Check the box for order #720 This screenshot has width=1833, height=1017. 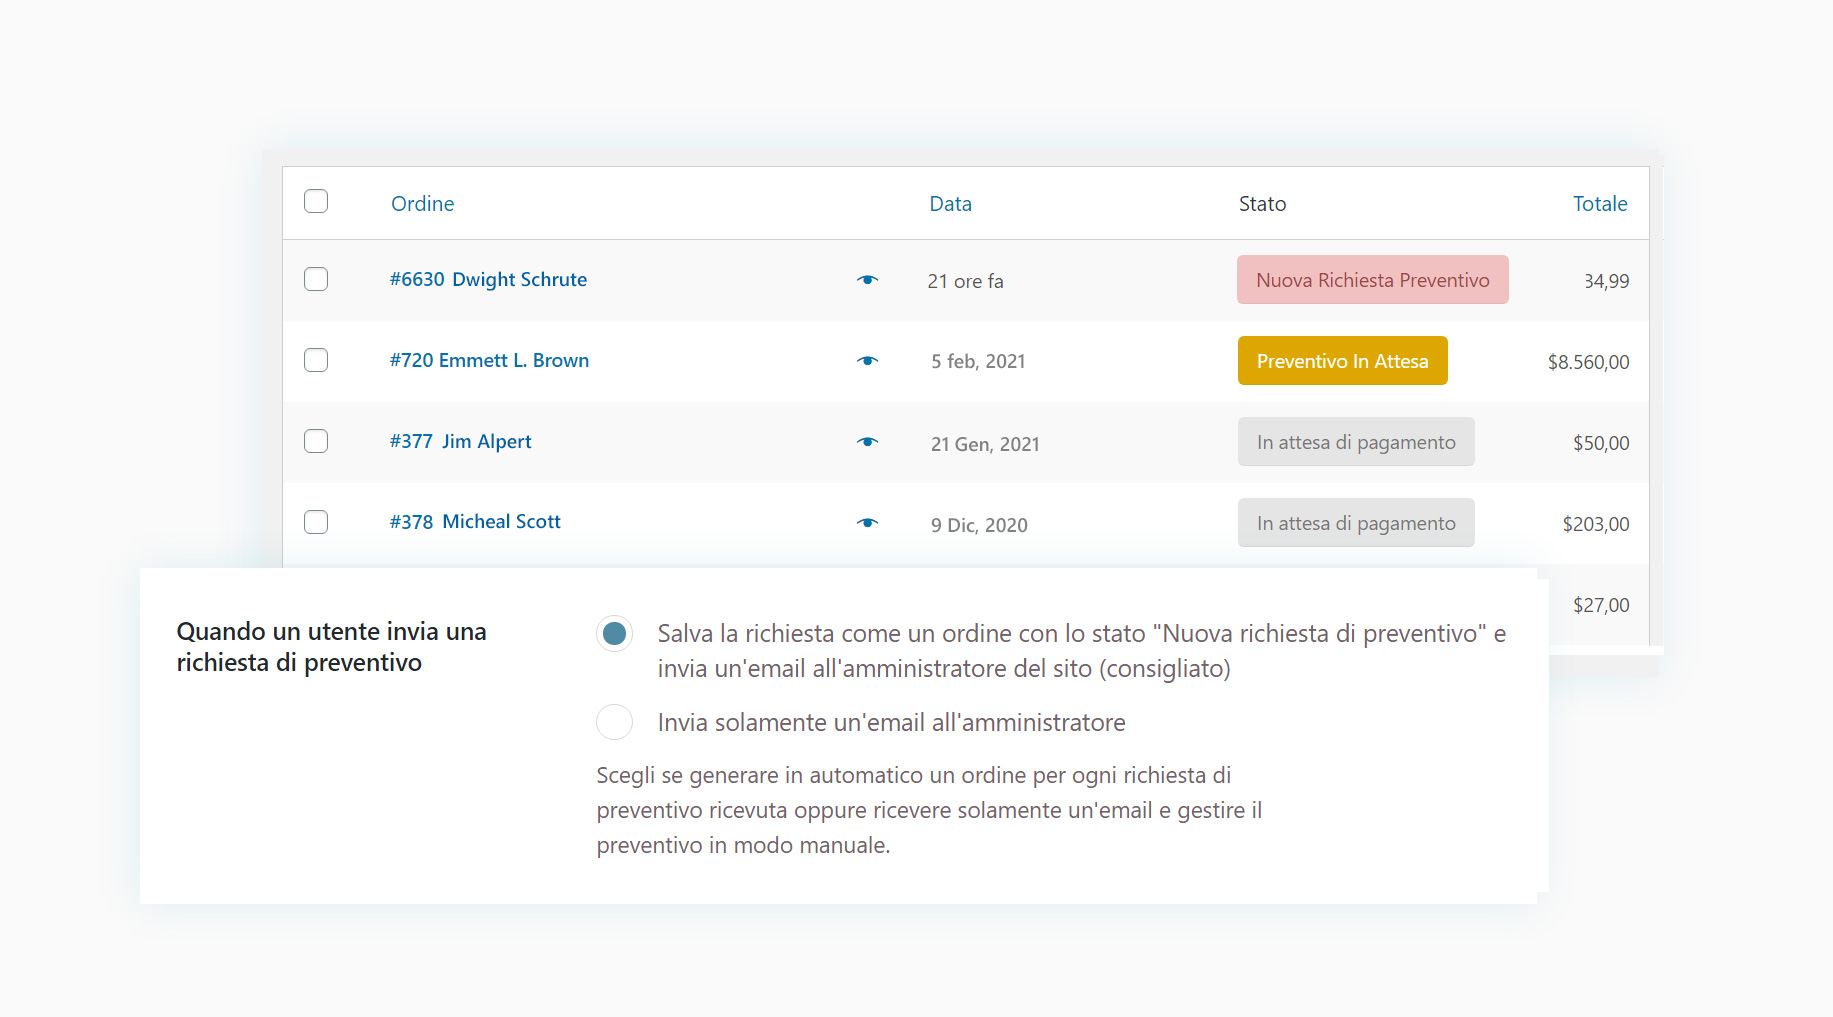(316, 360)
